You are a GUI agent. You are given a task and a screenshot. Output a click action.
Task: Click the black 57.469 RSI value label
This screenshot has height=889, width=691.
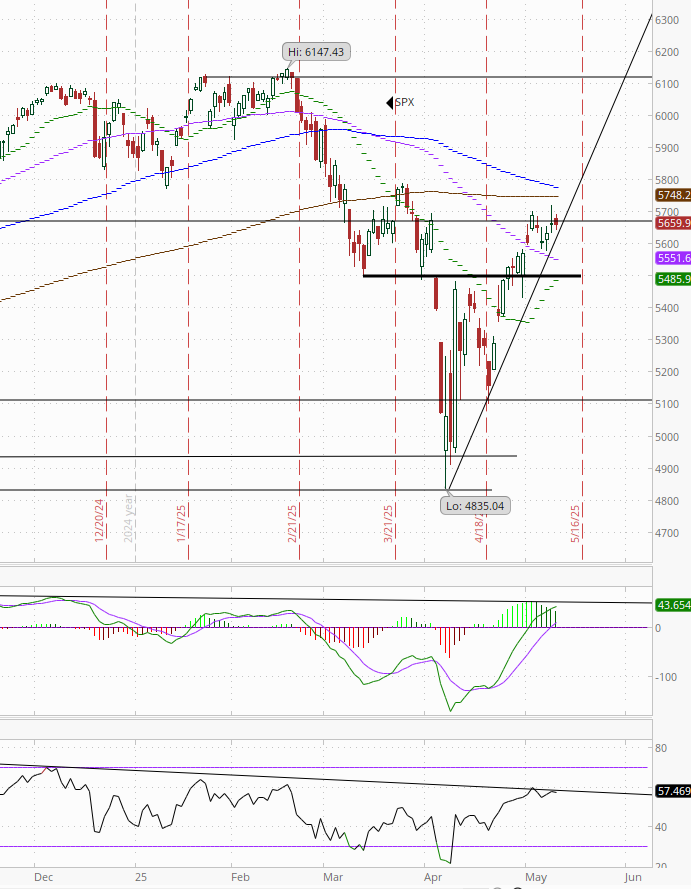pos(673,790)
